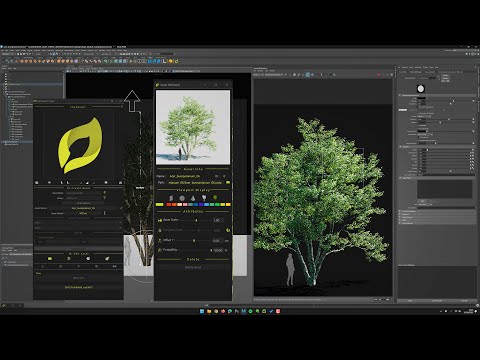
Task: Pick the red color swatch in Viewport Display
Action: tap(169, 204)
